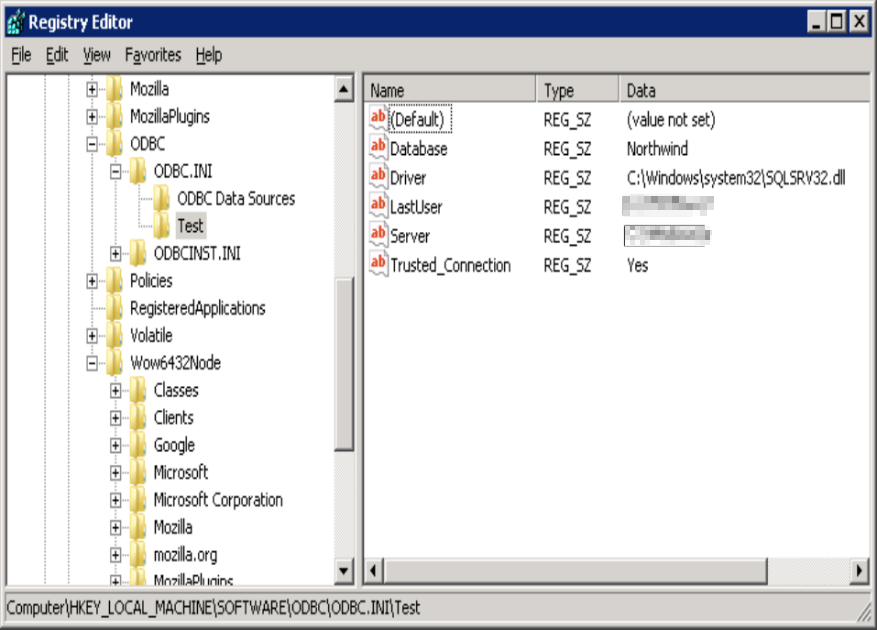Click the Yes data value
This screenshot has height=630, width=877.
[637, 265]
